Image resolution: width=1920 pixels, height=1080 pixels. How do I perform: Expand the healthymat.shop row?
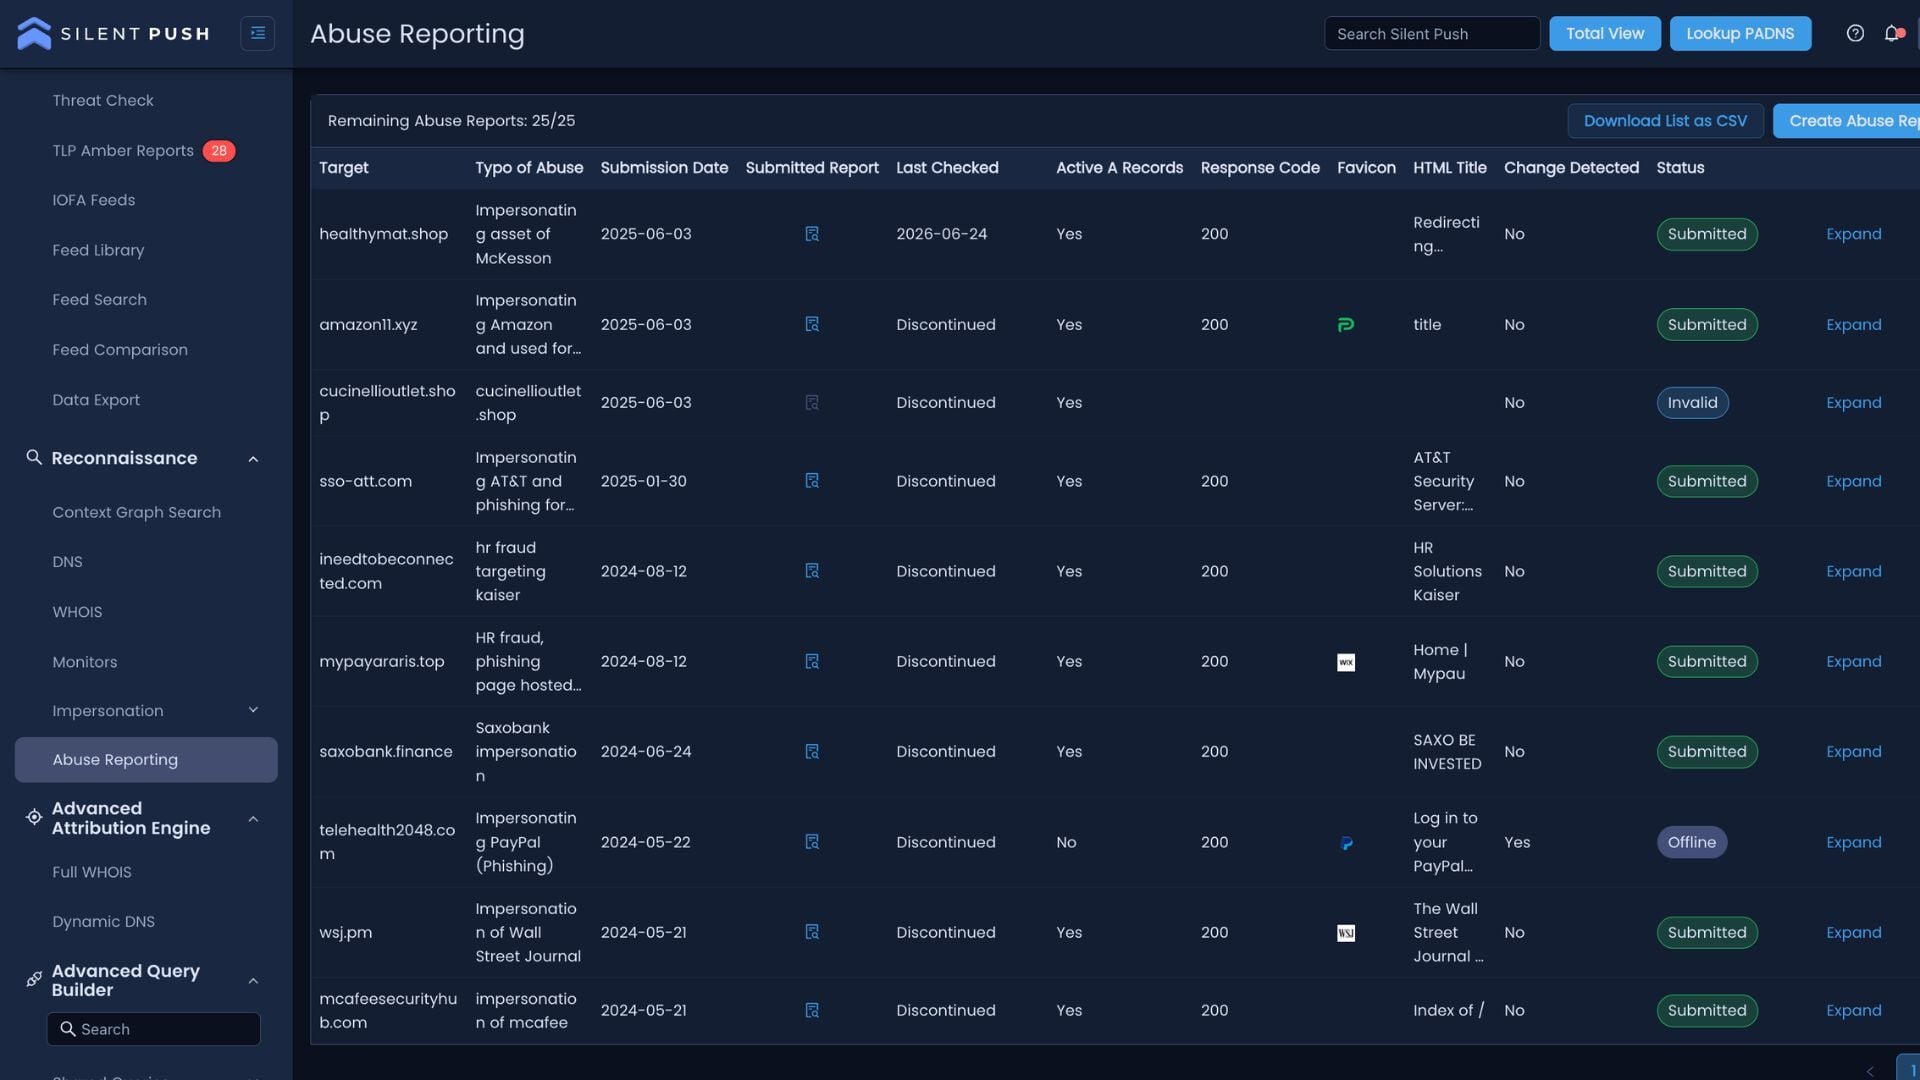[x=1853, y=234]
